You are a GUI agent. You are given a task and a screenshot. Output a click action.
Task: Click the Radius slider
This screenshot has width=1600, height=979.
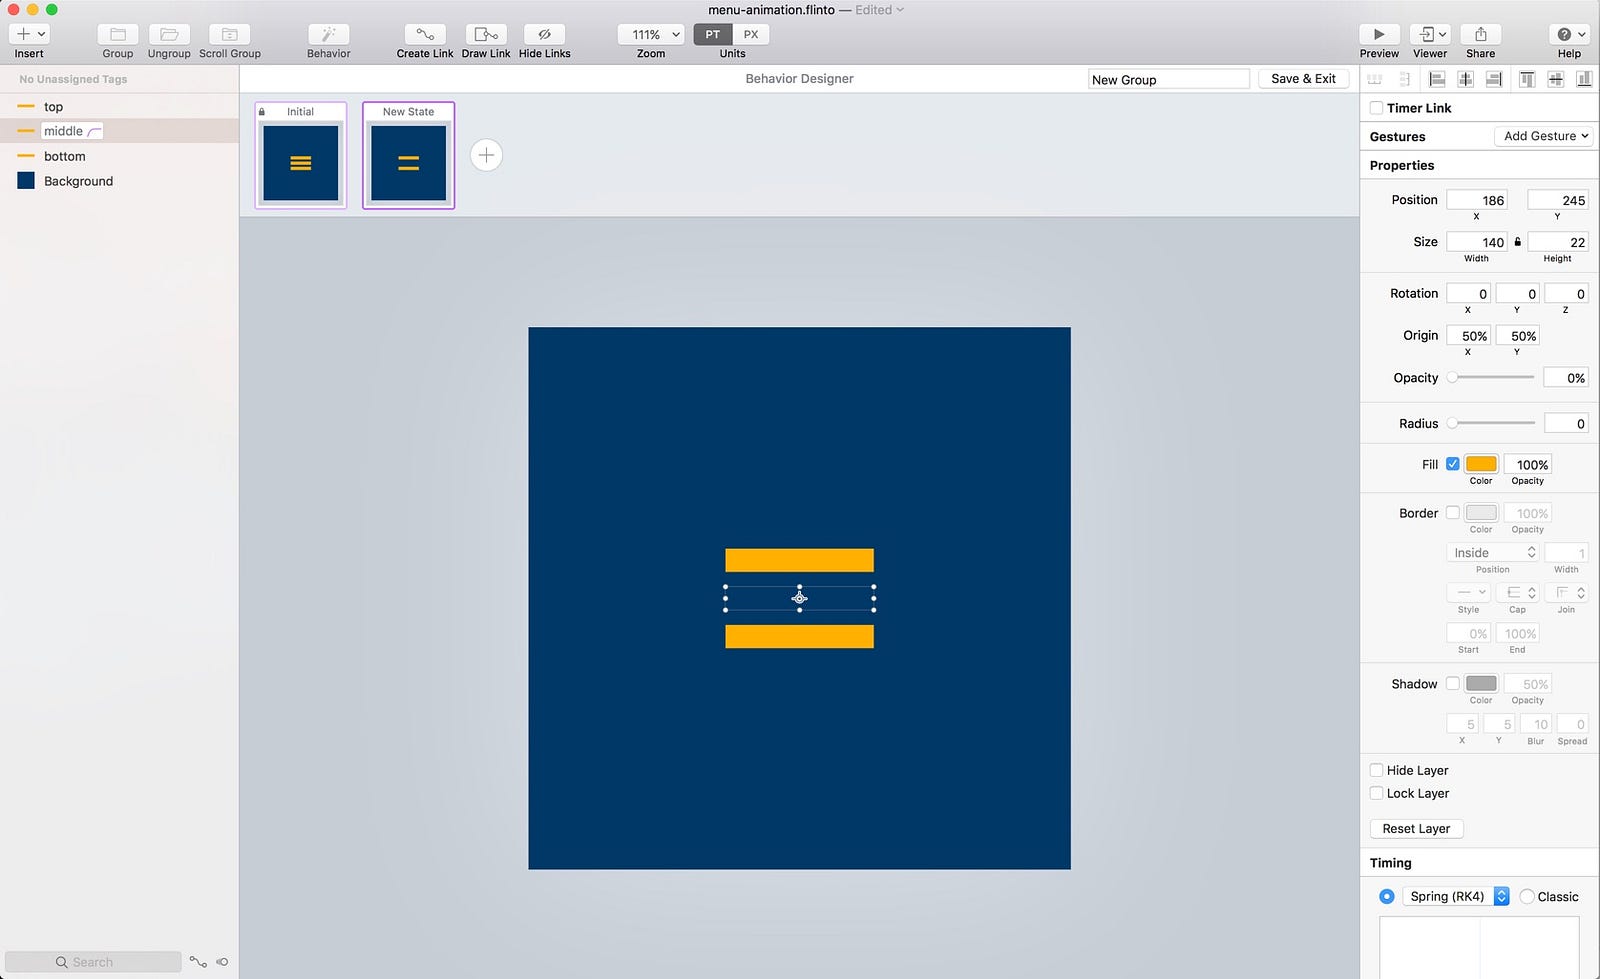pos(1491,423)
